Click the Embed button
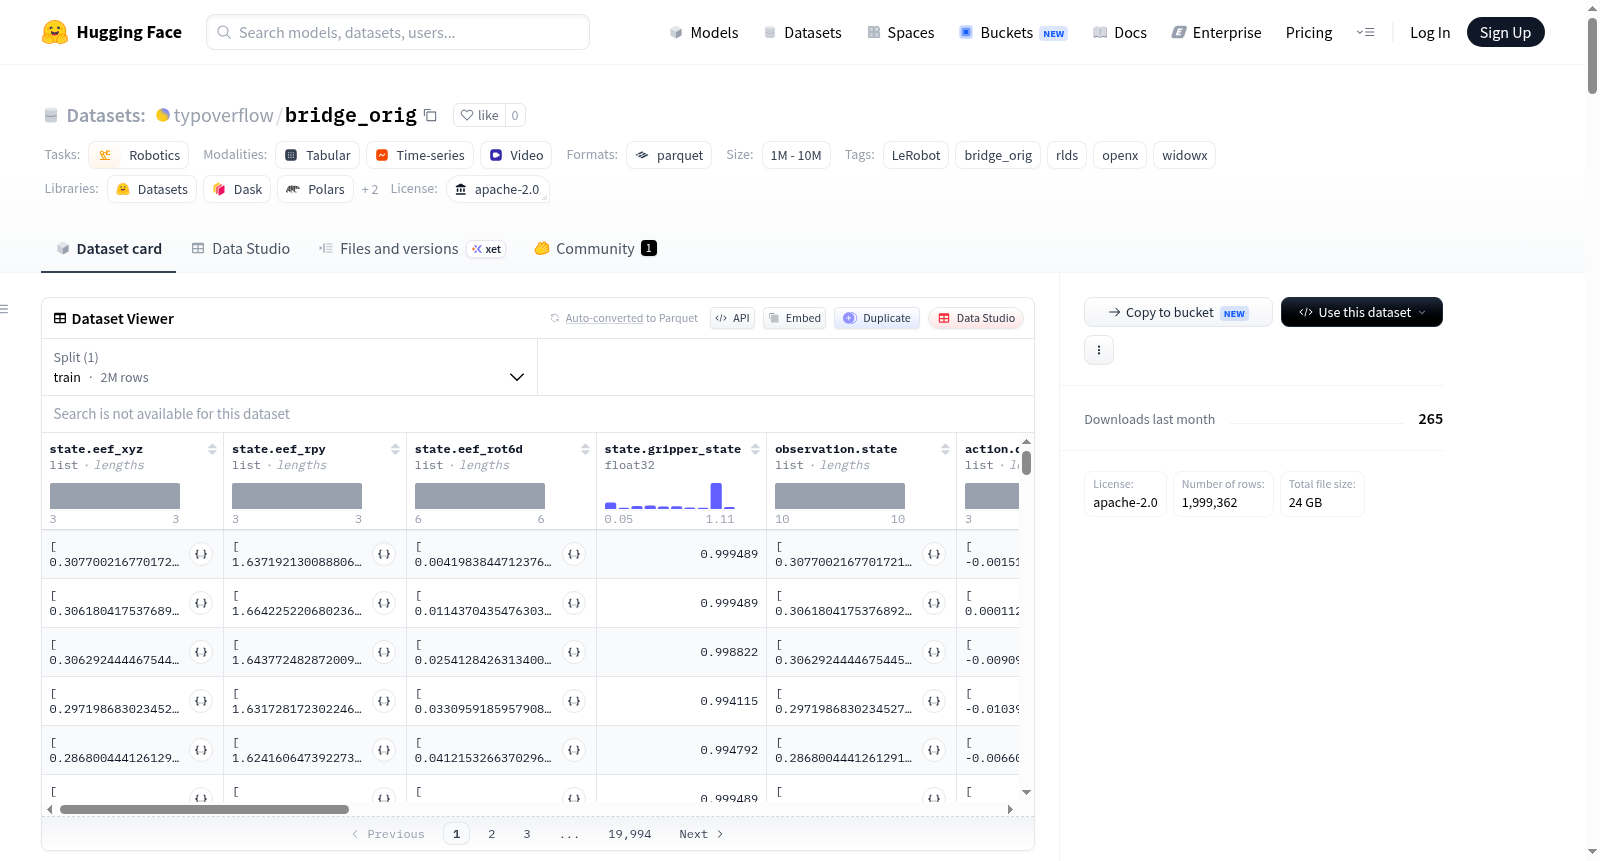 click(x=794, y=318)
